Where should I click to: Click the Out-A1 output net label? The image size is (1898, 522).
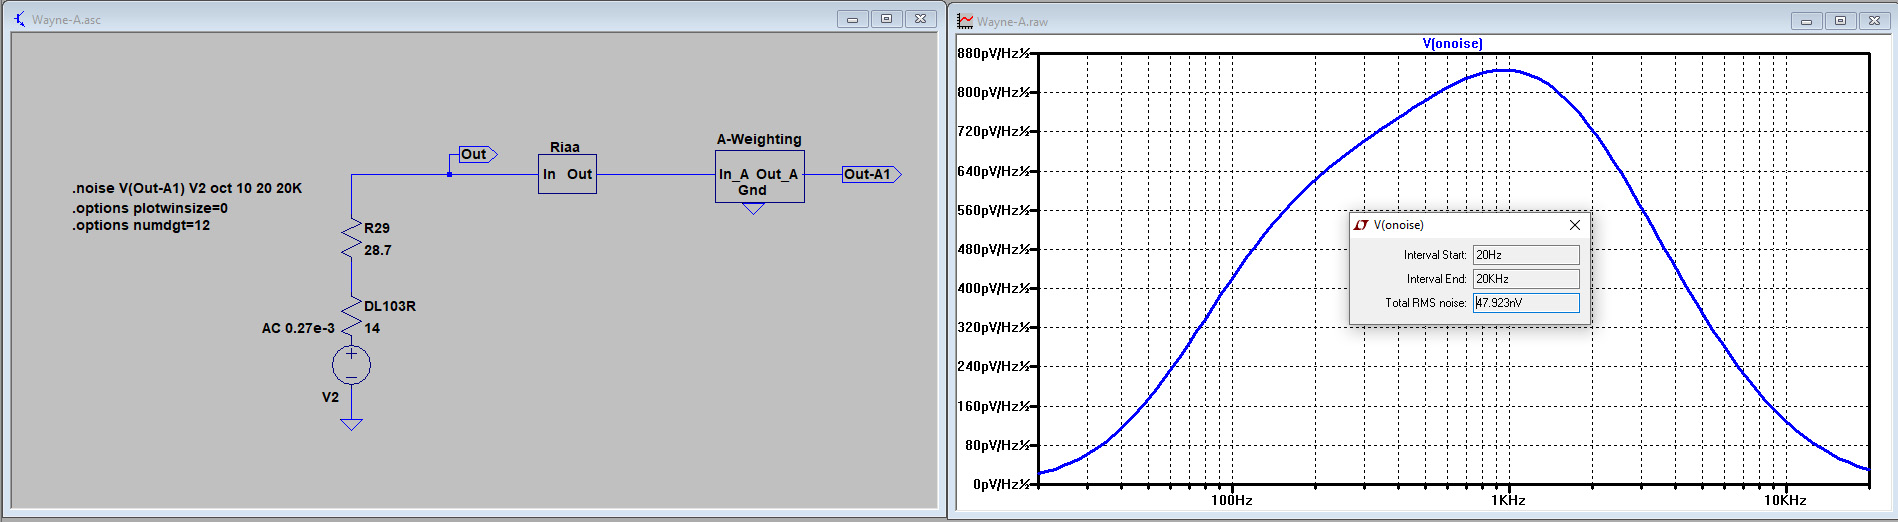(x=871, y=174)
